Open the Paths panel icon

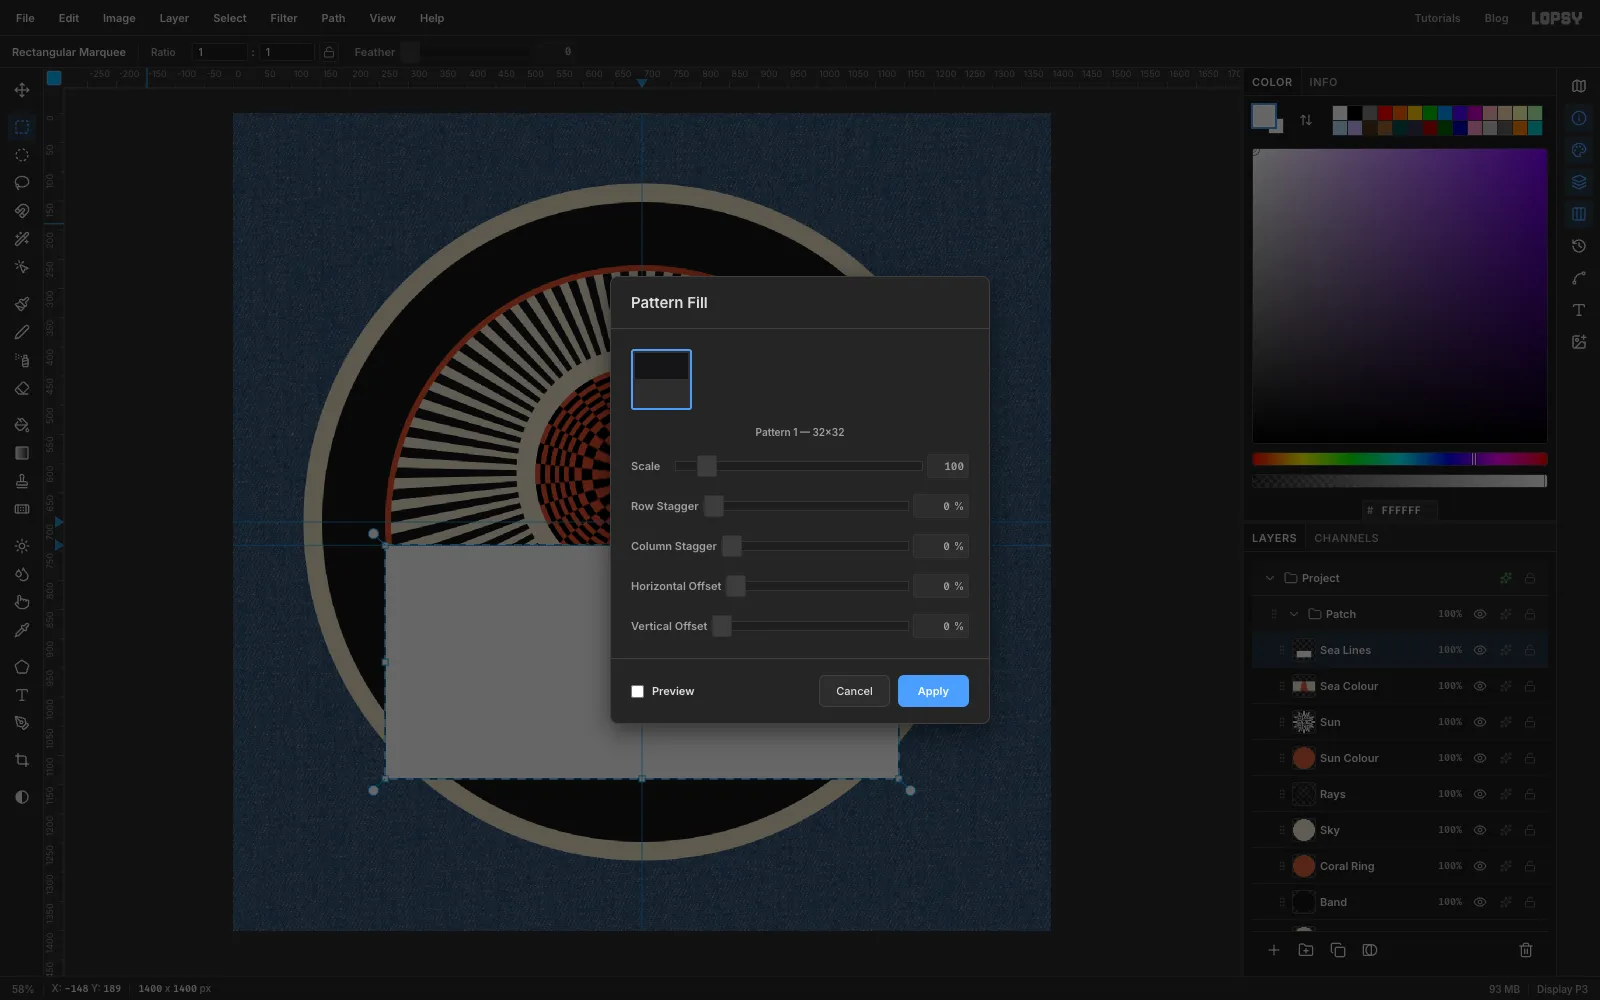pyautogui.click(x=1579, y=278)
